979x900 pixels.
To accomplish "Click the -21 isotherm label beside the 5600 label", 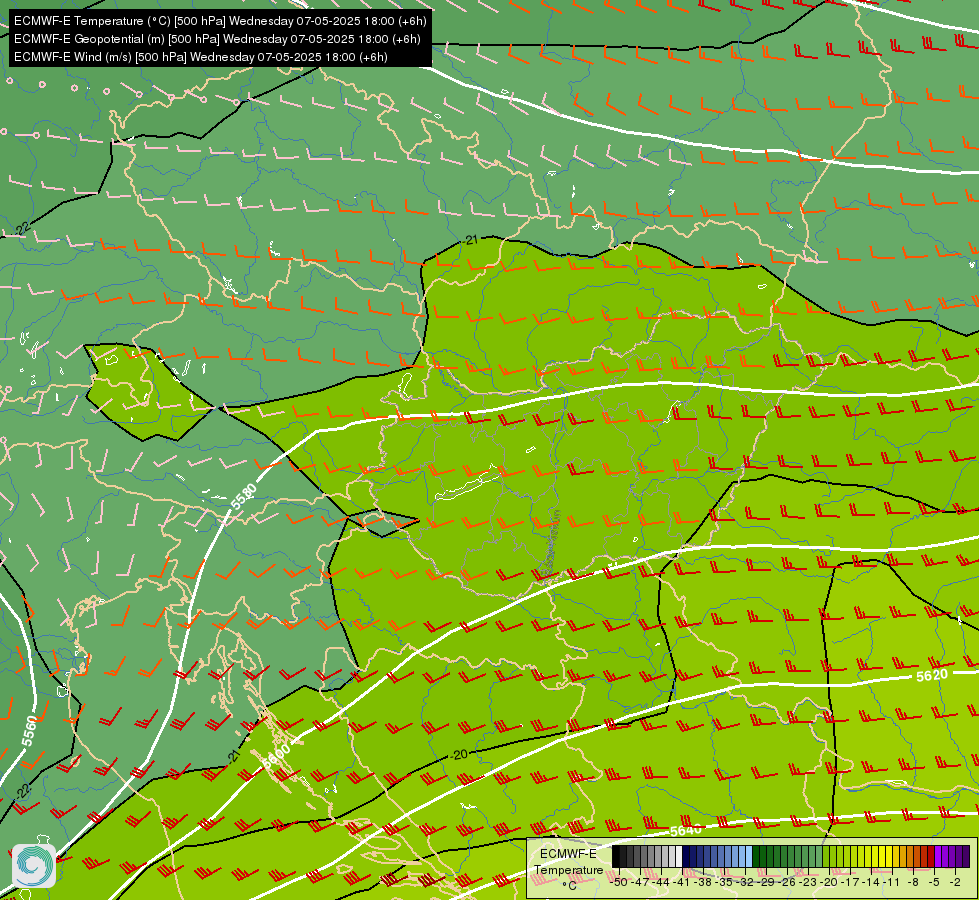I will coord(233,756).
